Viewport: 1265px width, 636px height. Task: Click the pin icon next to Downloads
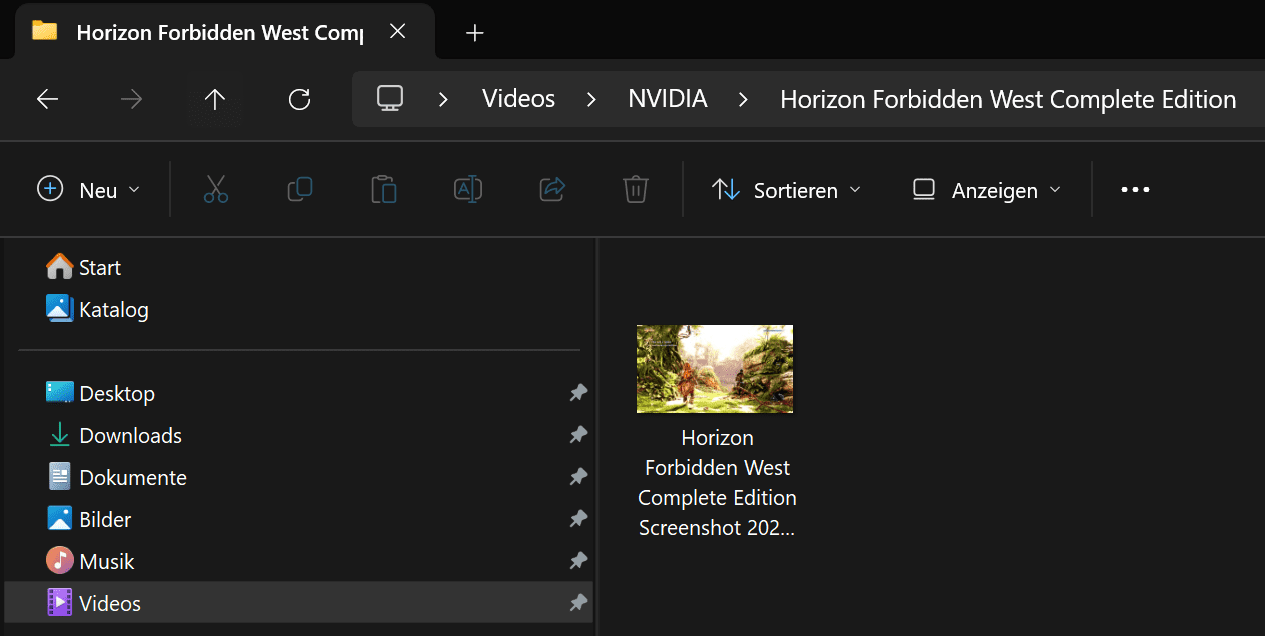[x=578, y=435]
